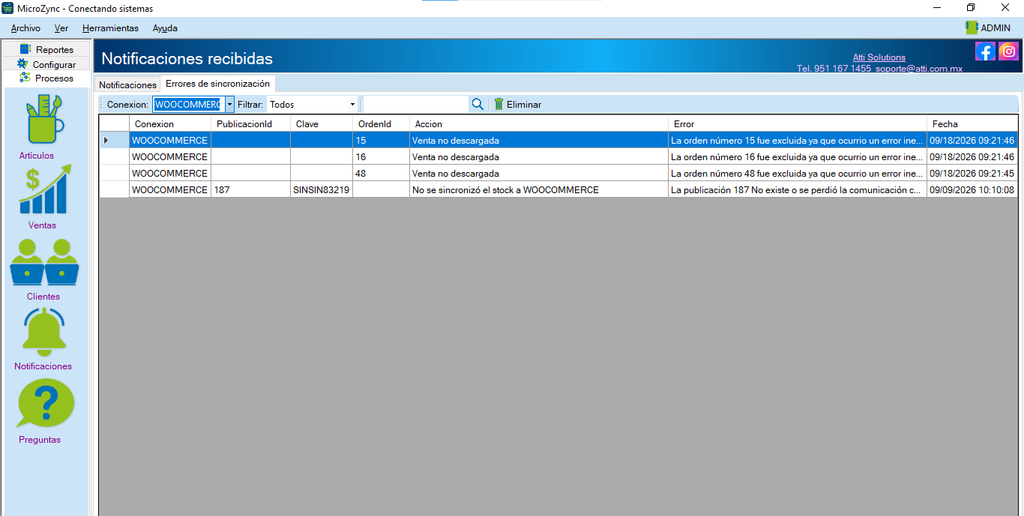Open the Ver menu

pyautogui.click(x=61, y=28)
